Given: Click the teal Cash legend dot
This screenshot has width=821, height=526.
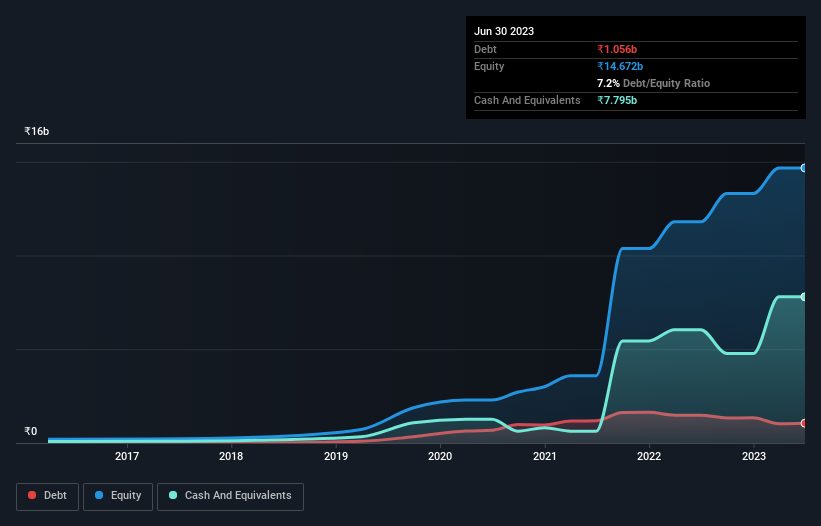Looking at the screenshot, I should (x=173, y=495).
